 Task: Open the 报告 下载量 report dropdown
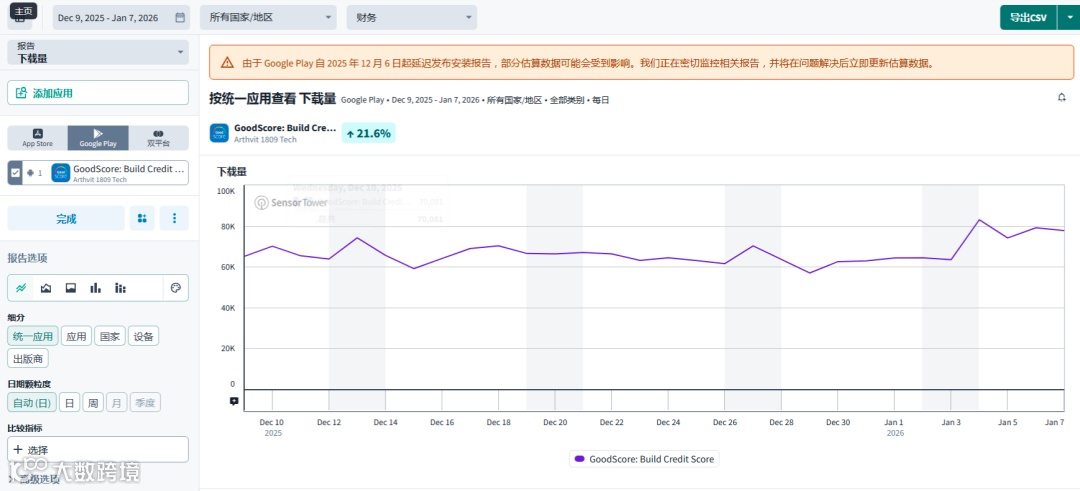(98, 52)
